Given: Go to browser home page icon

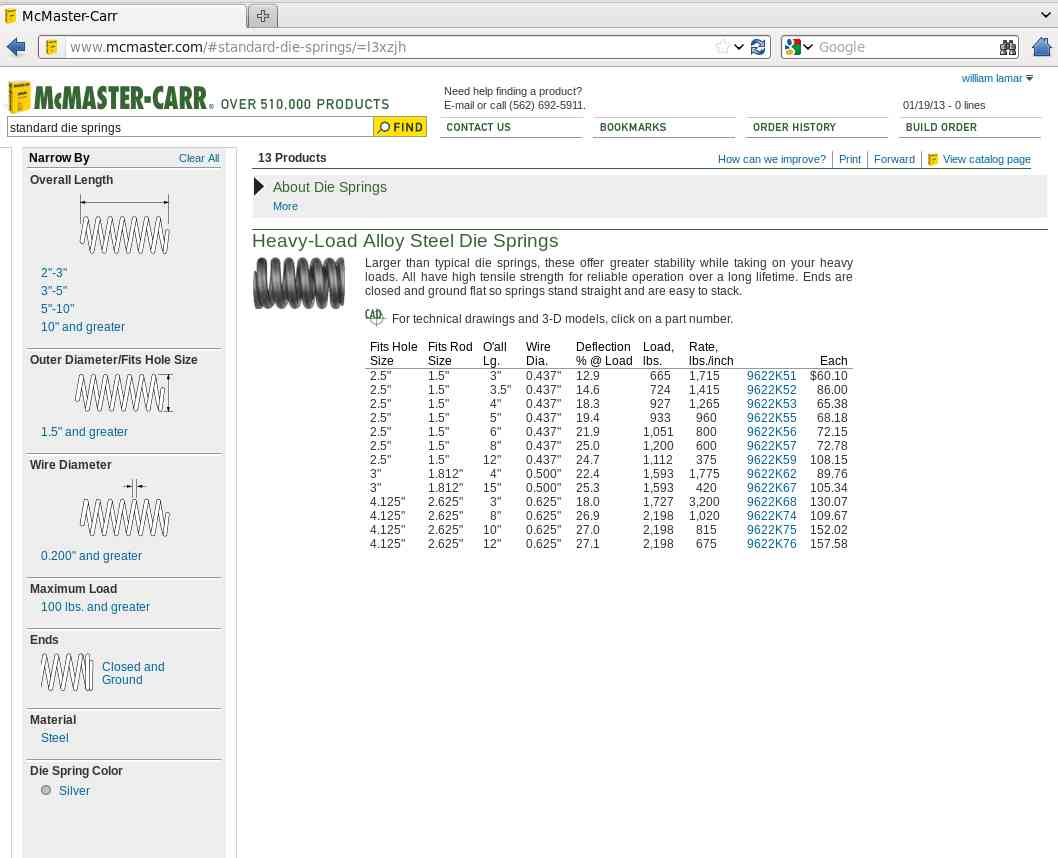Looking at the screenshot, I should point(1042,47).
